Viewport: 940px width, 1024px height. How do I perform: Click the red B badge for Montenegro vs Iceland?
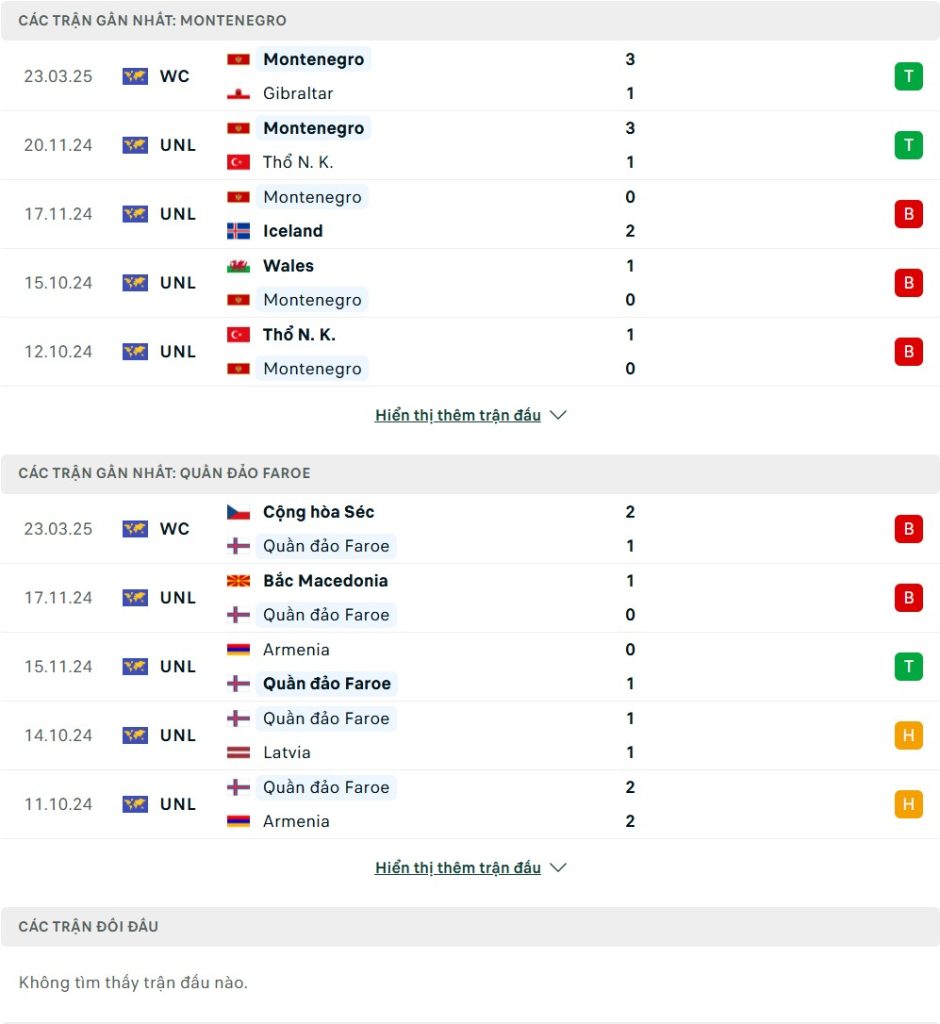[x=908, y=214]
